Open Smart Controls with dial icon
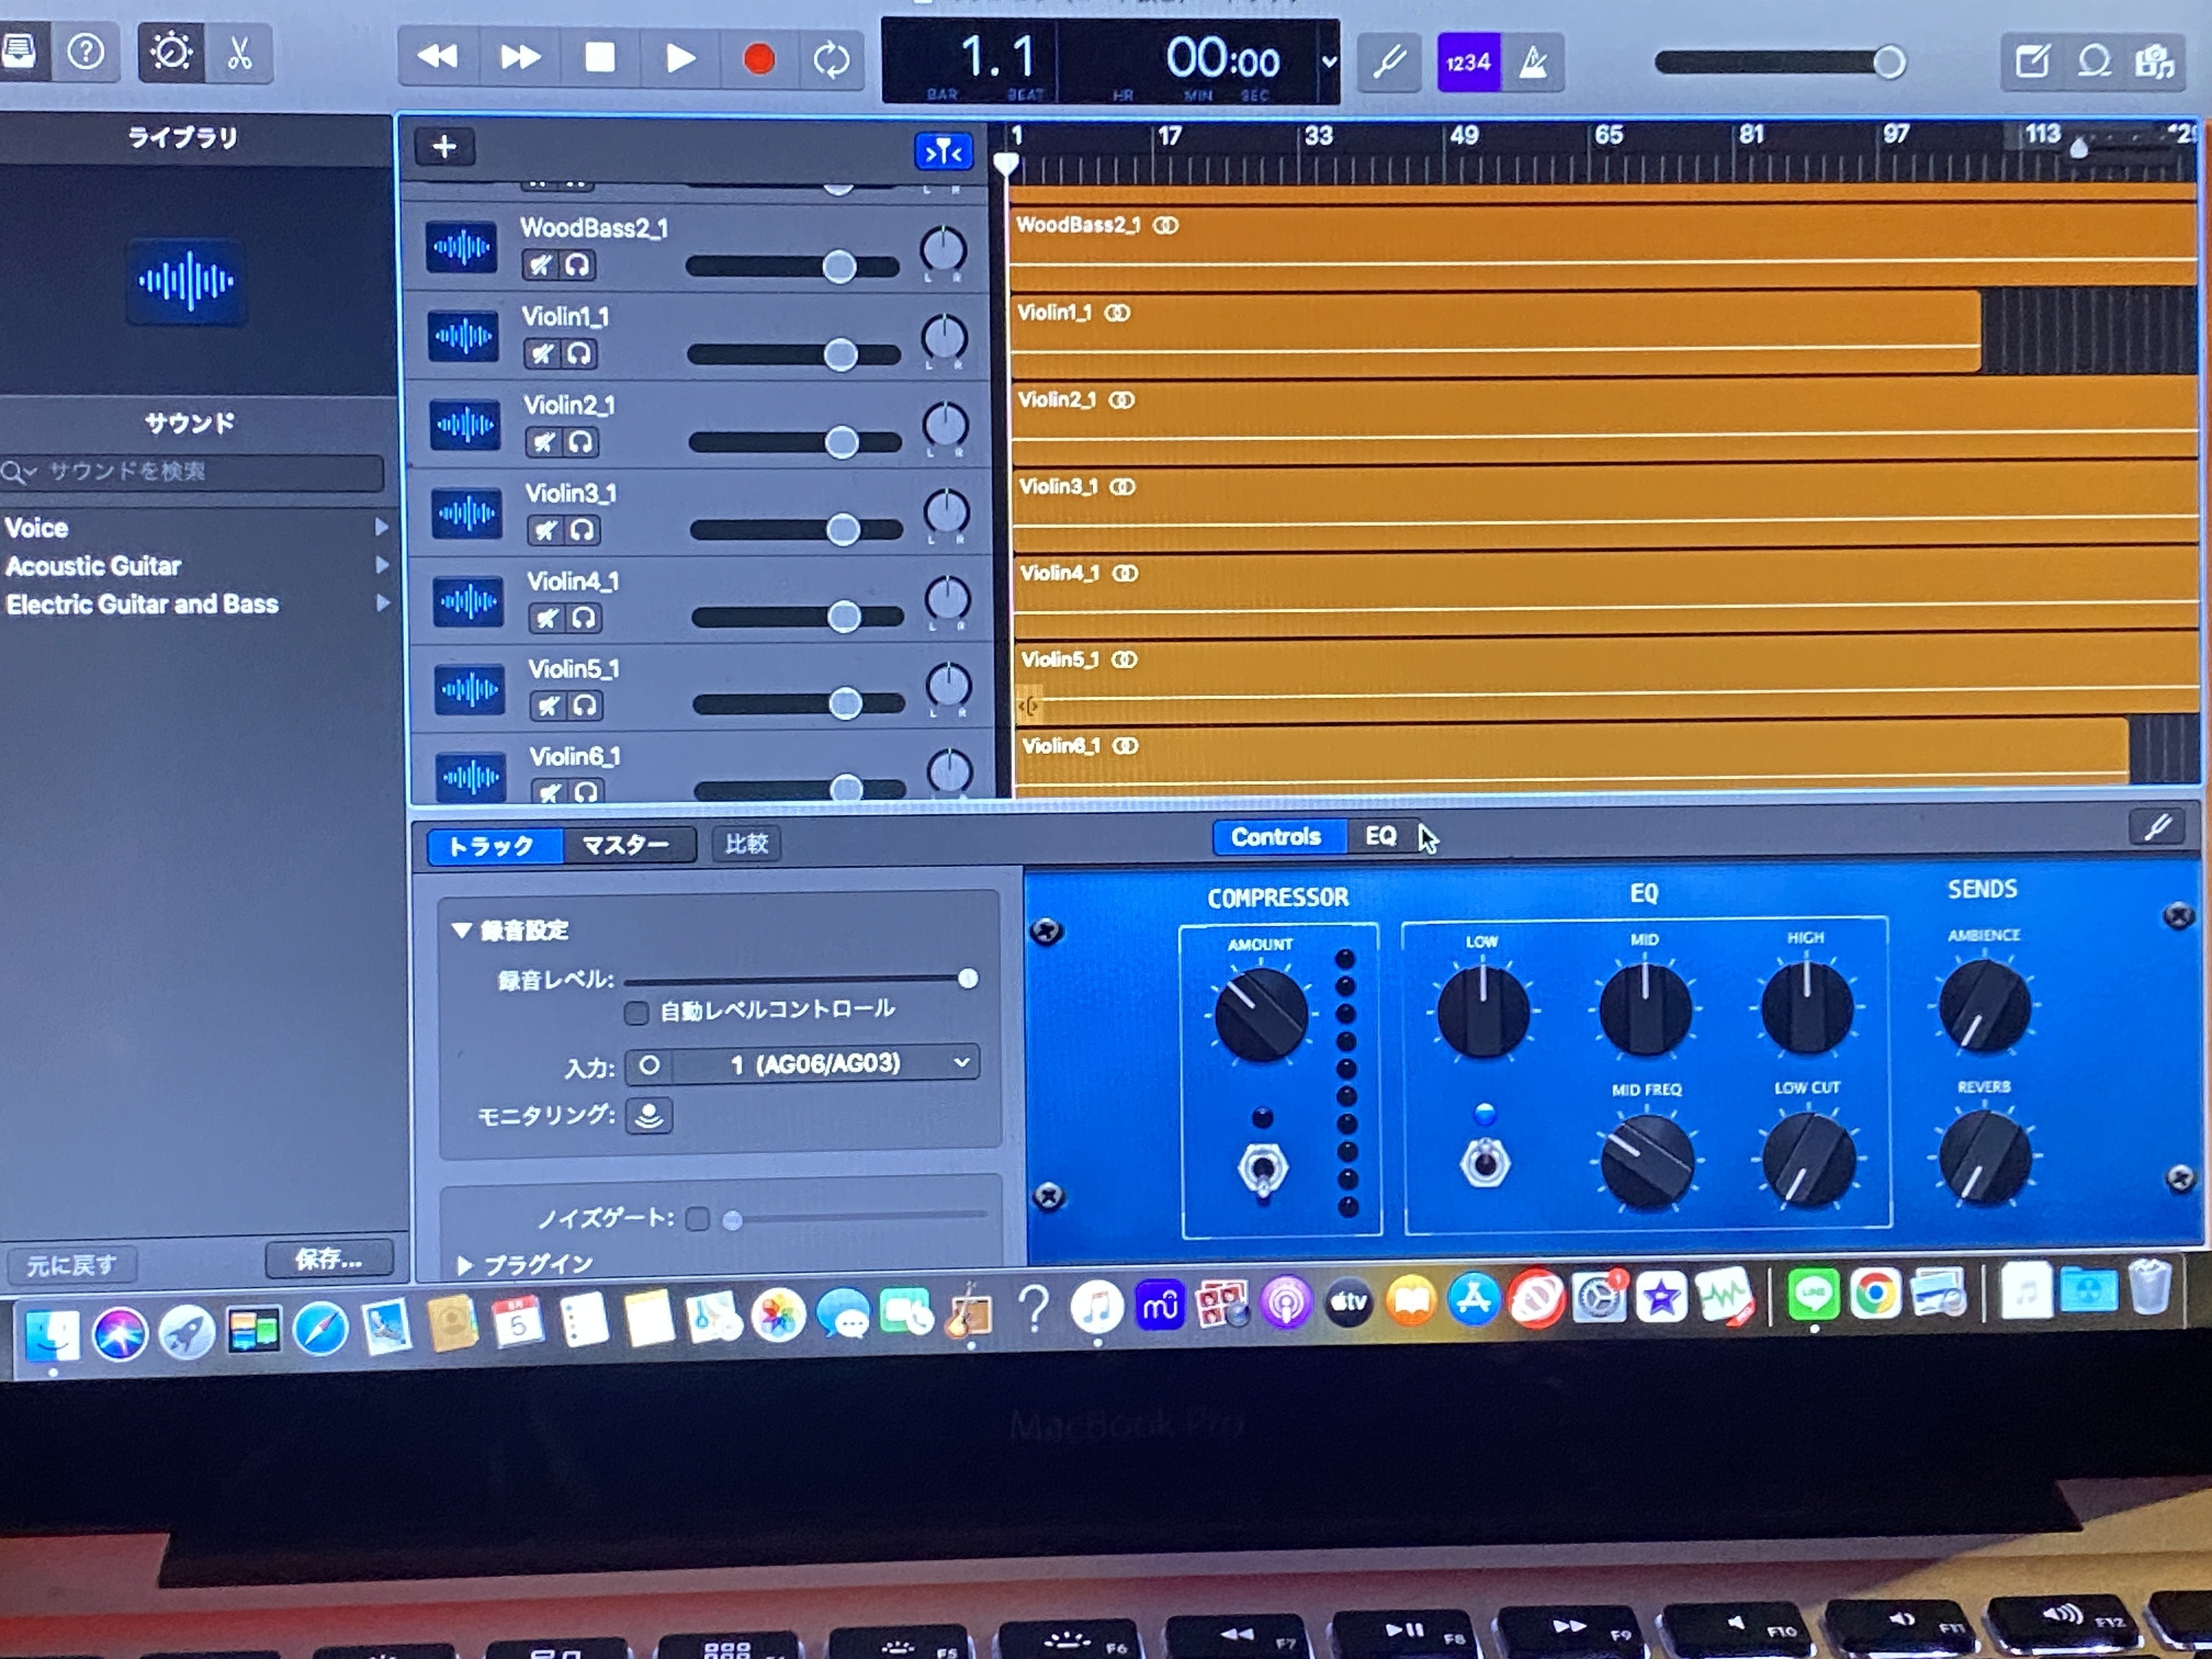 [x=171, y=52]
